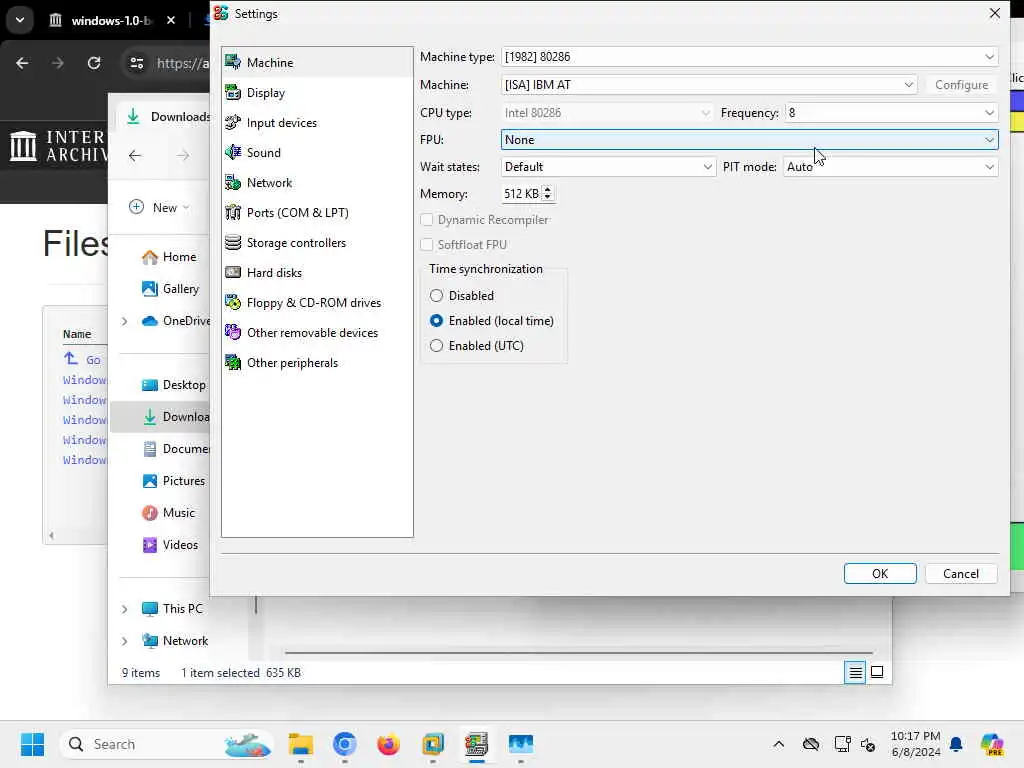
Task: Open the FPU dropdown
Action: click(749, 140)
